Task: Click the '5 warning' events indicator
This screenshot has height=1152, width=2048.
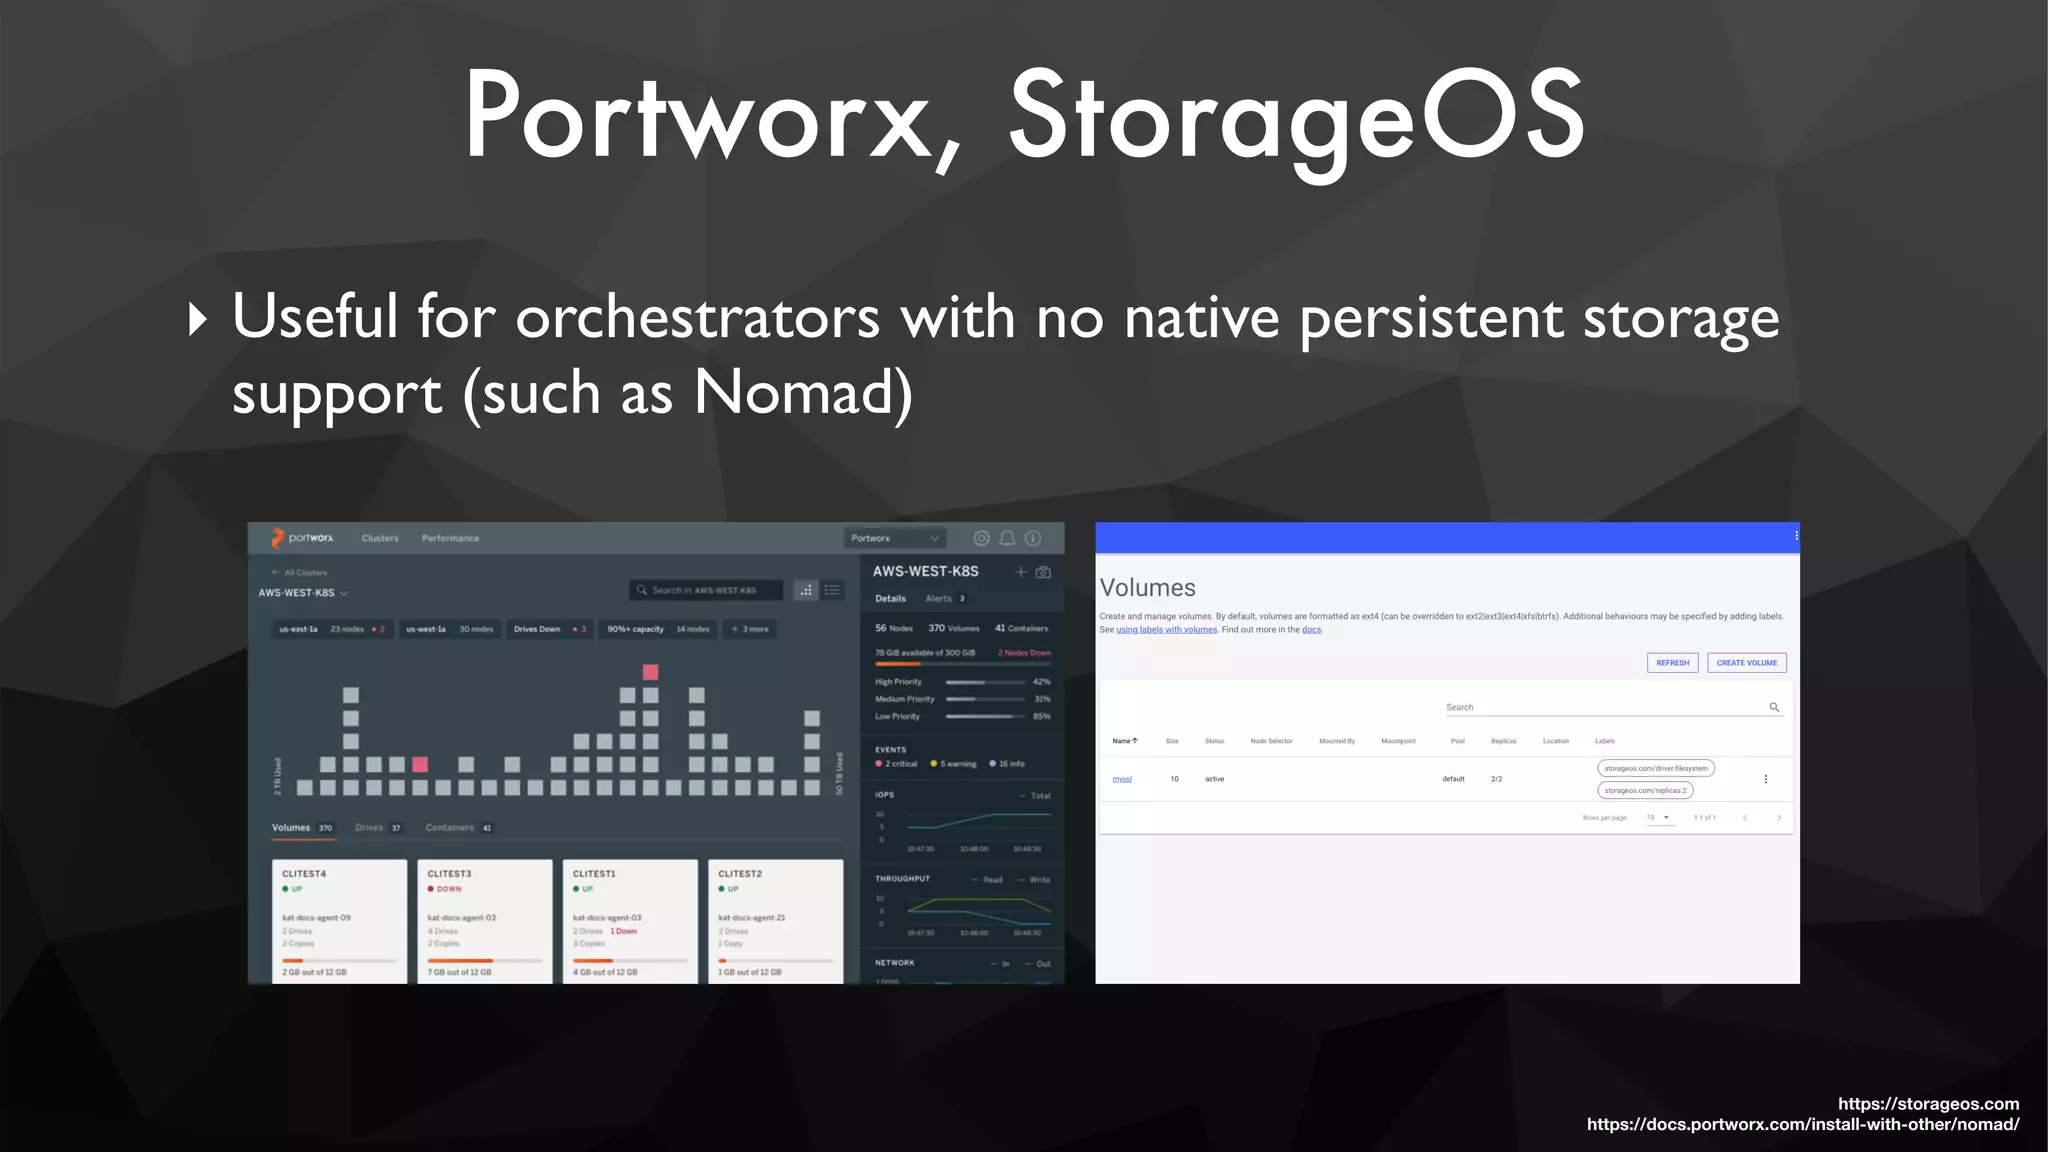Action: (x=954, y=764)
